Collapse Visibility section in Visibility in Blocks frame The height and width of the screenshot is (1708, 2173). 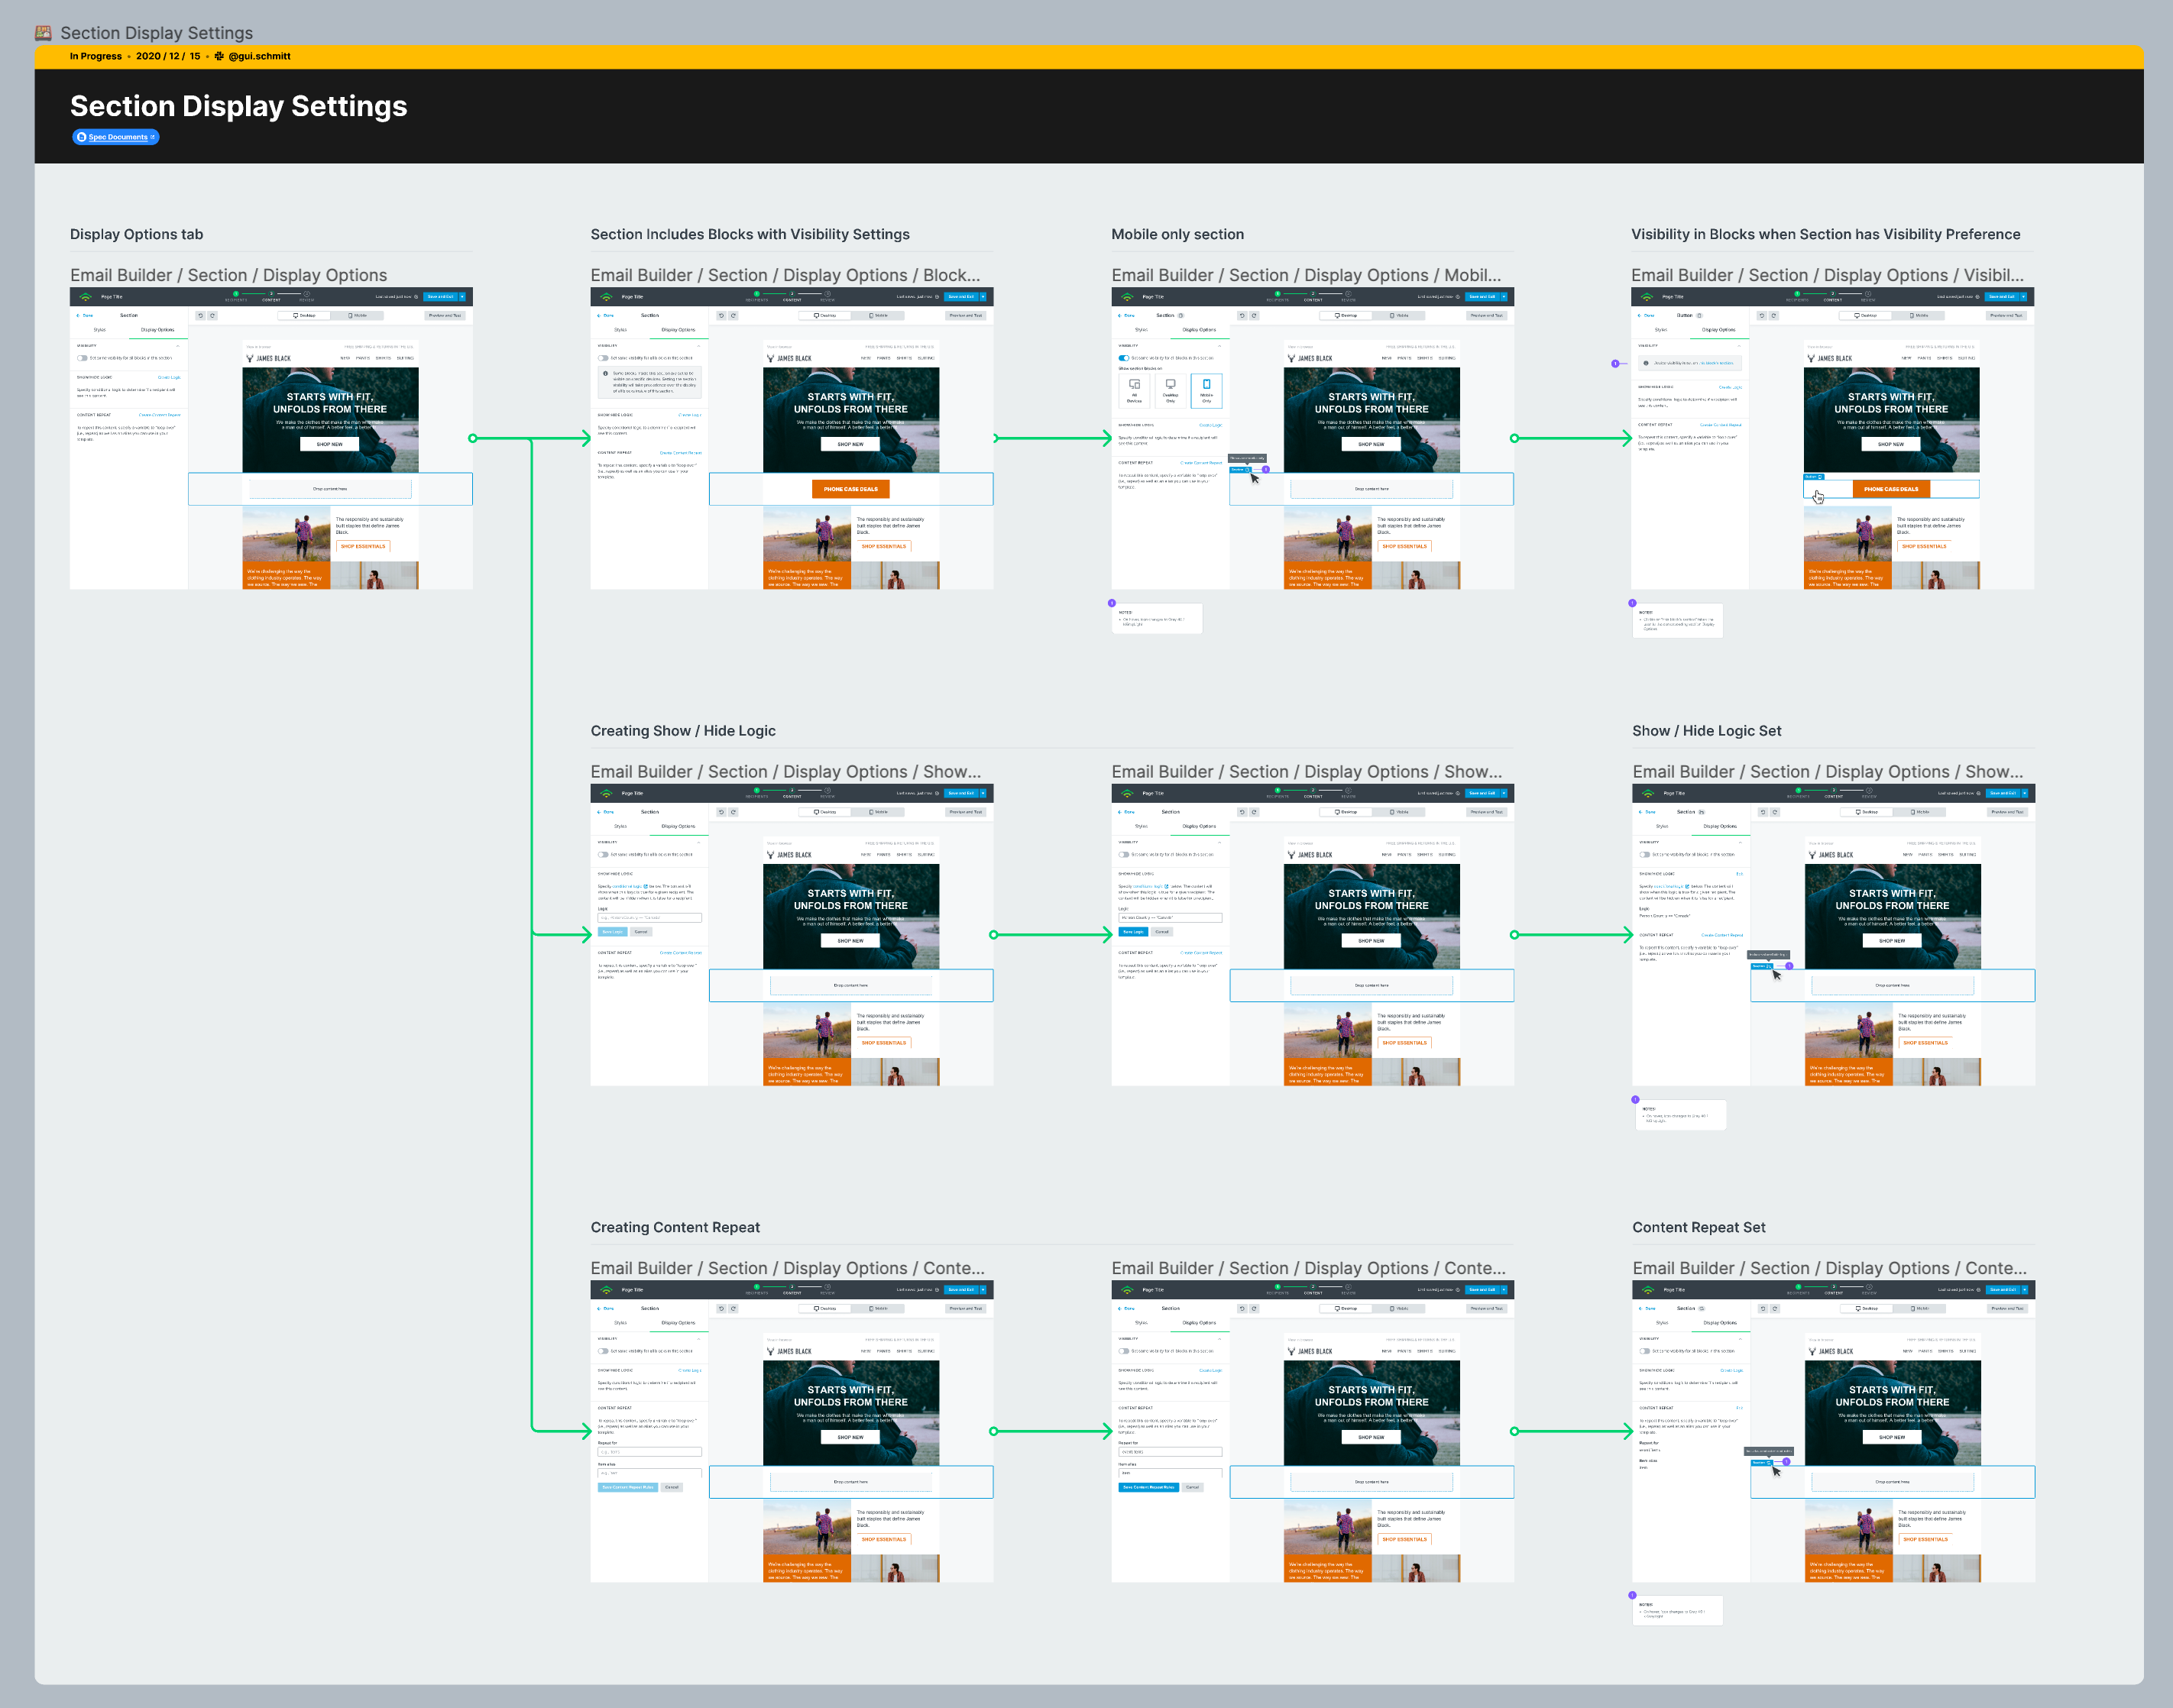coord(1739,345)
